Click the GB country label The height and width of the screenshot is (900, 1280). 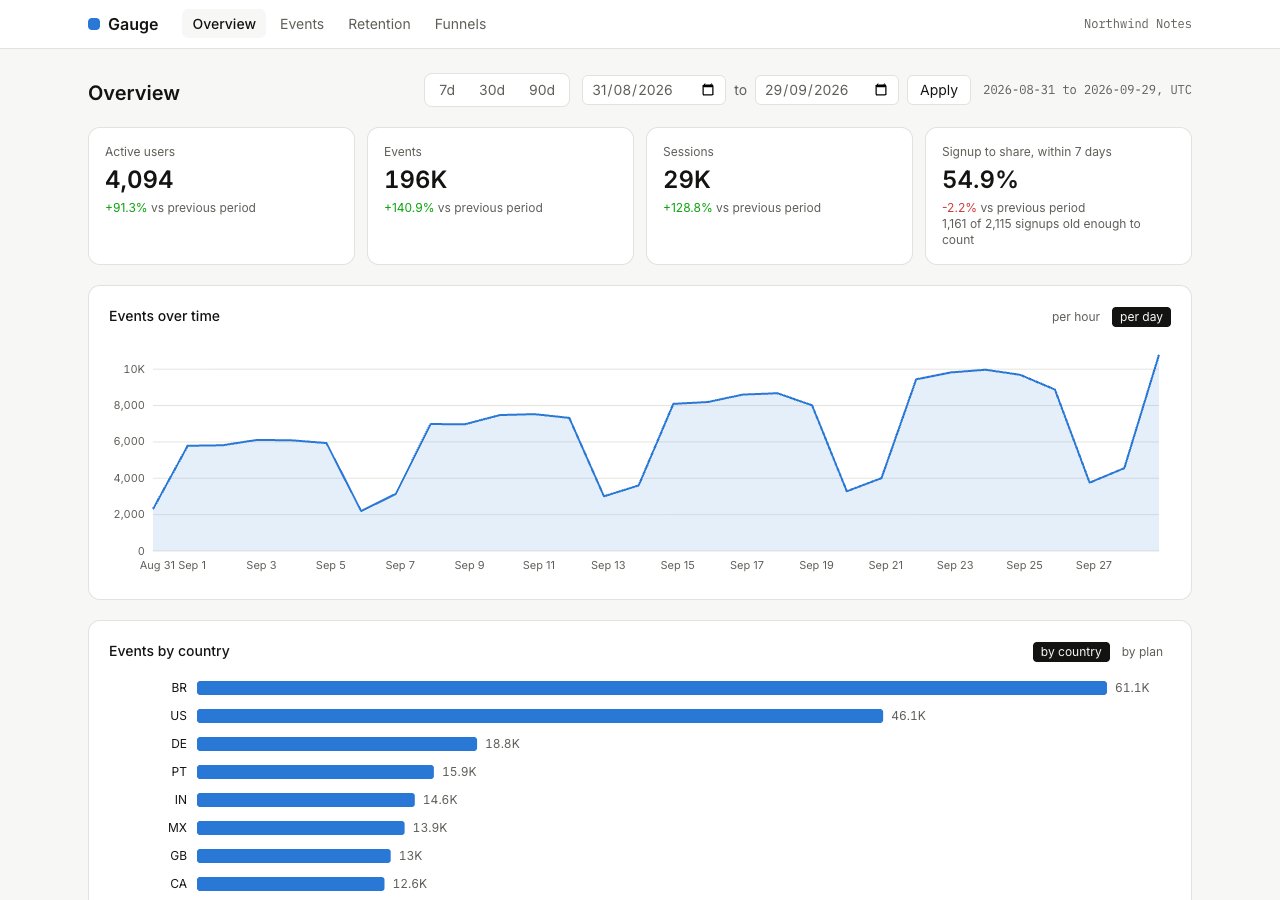pos(179,856)
